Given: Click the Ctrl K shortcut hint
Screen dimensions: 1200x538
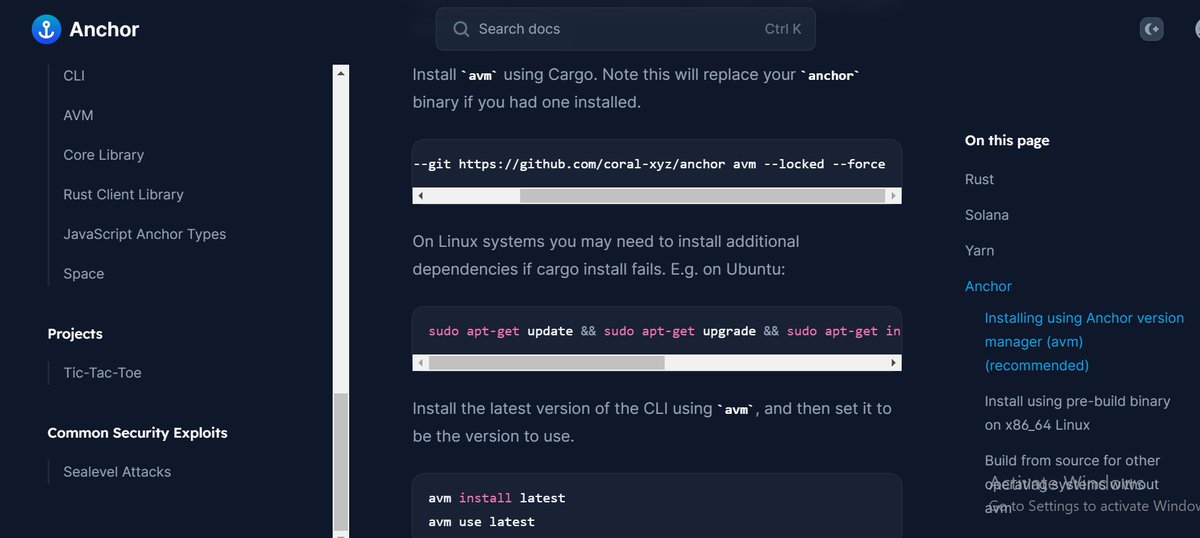Looking at the screenshot, I should click(x=783, y=29).
